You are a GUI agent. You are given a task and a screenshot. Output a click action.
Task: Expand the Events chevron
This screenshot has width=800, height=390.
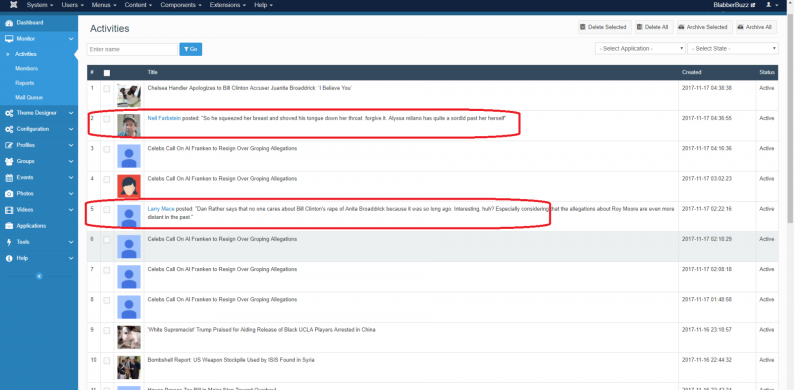pyautogui.click(x=71, y=178)
